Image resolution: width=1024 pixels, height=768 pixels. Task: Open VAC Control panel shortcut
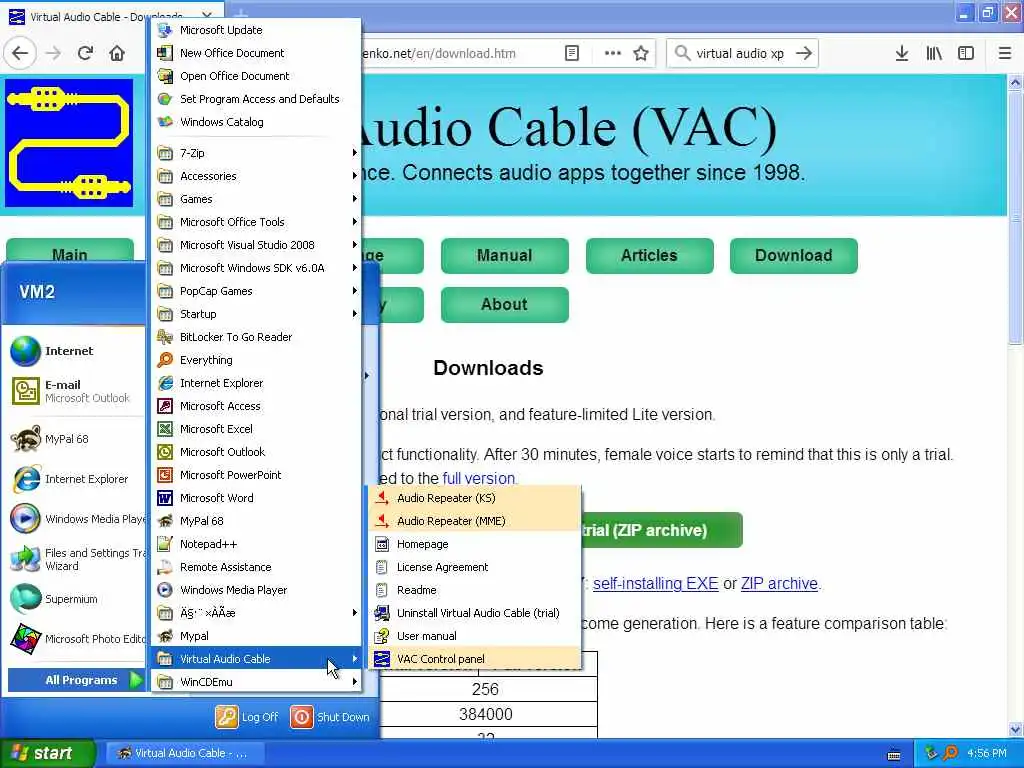[475, 659]
